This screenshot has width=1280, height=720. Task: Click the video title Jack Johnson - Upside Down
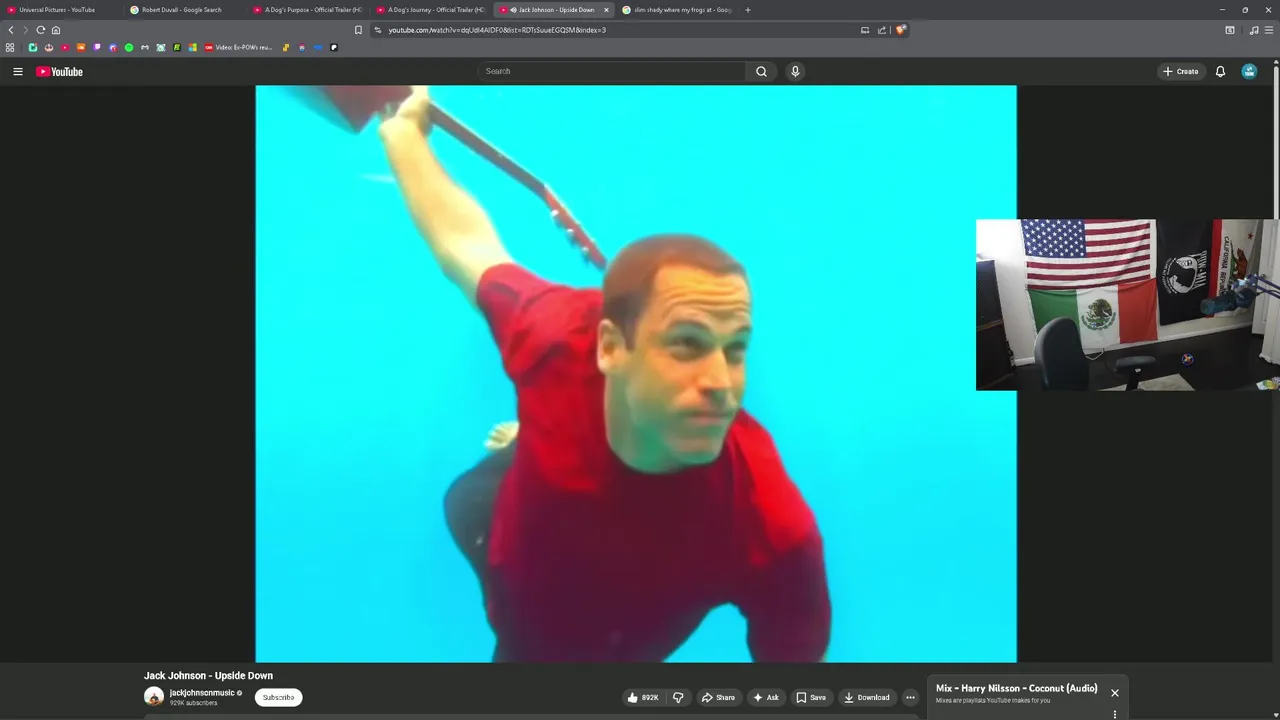pos(208,675)
